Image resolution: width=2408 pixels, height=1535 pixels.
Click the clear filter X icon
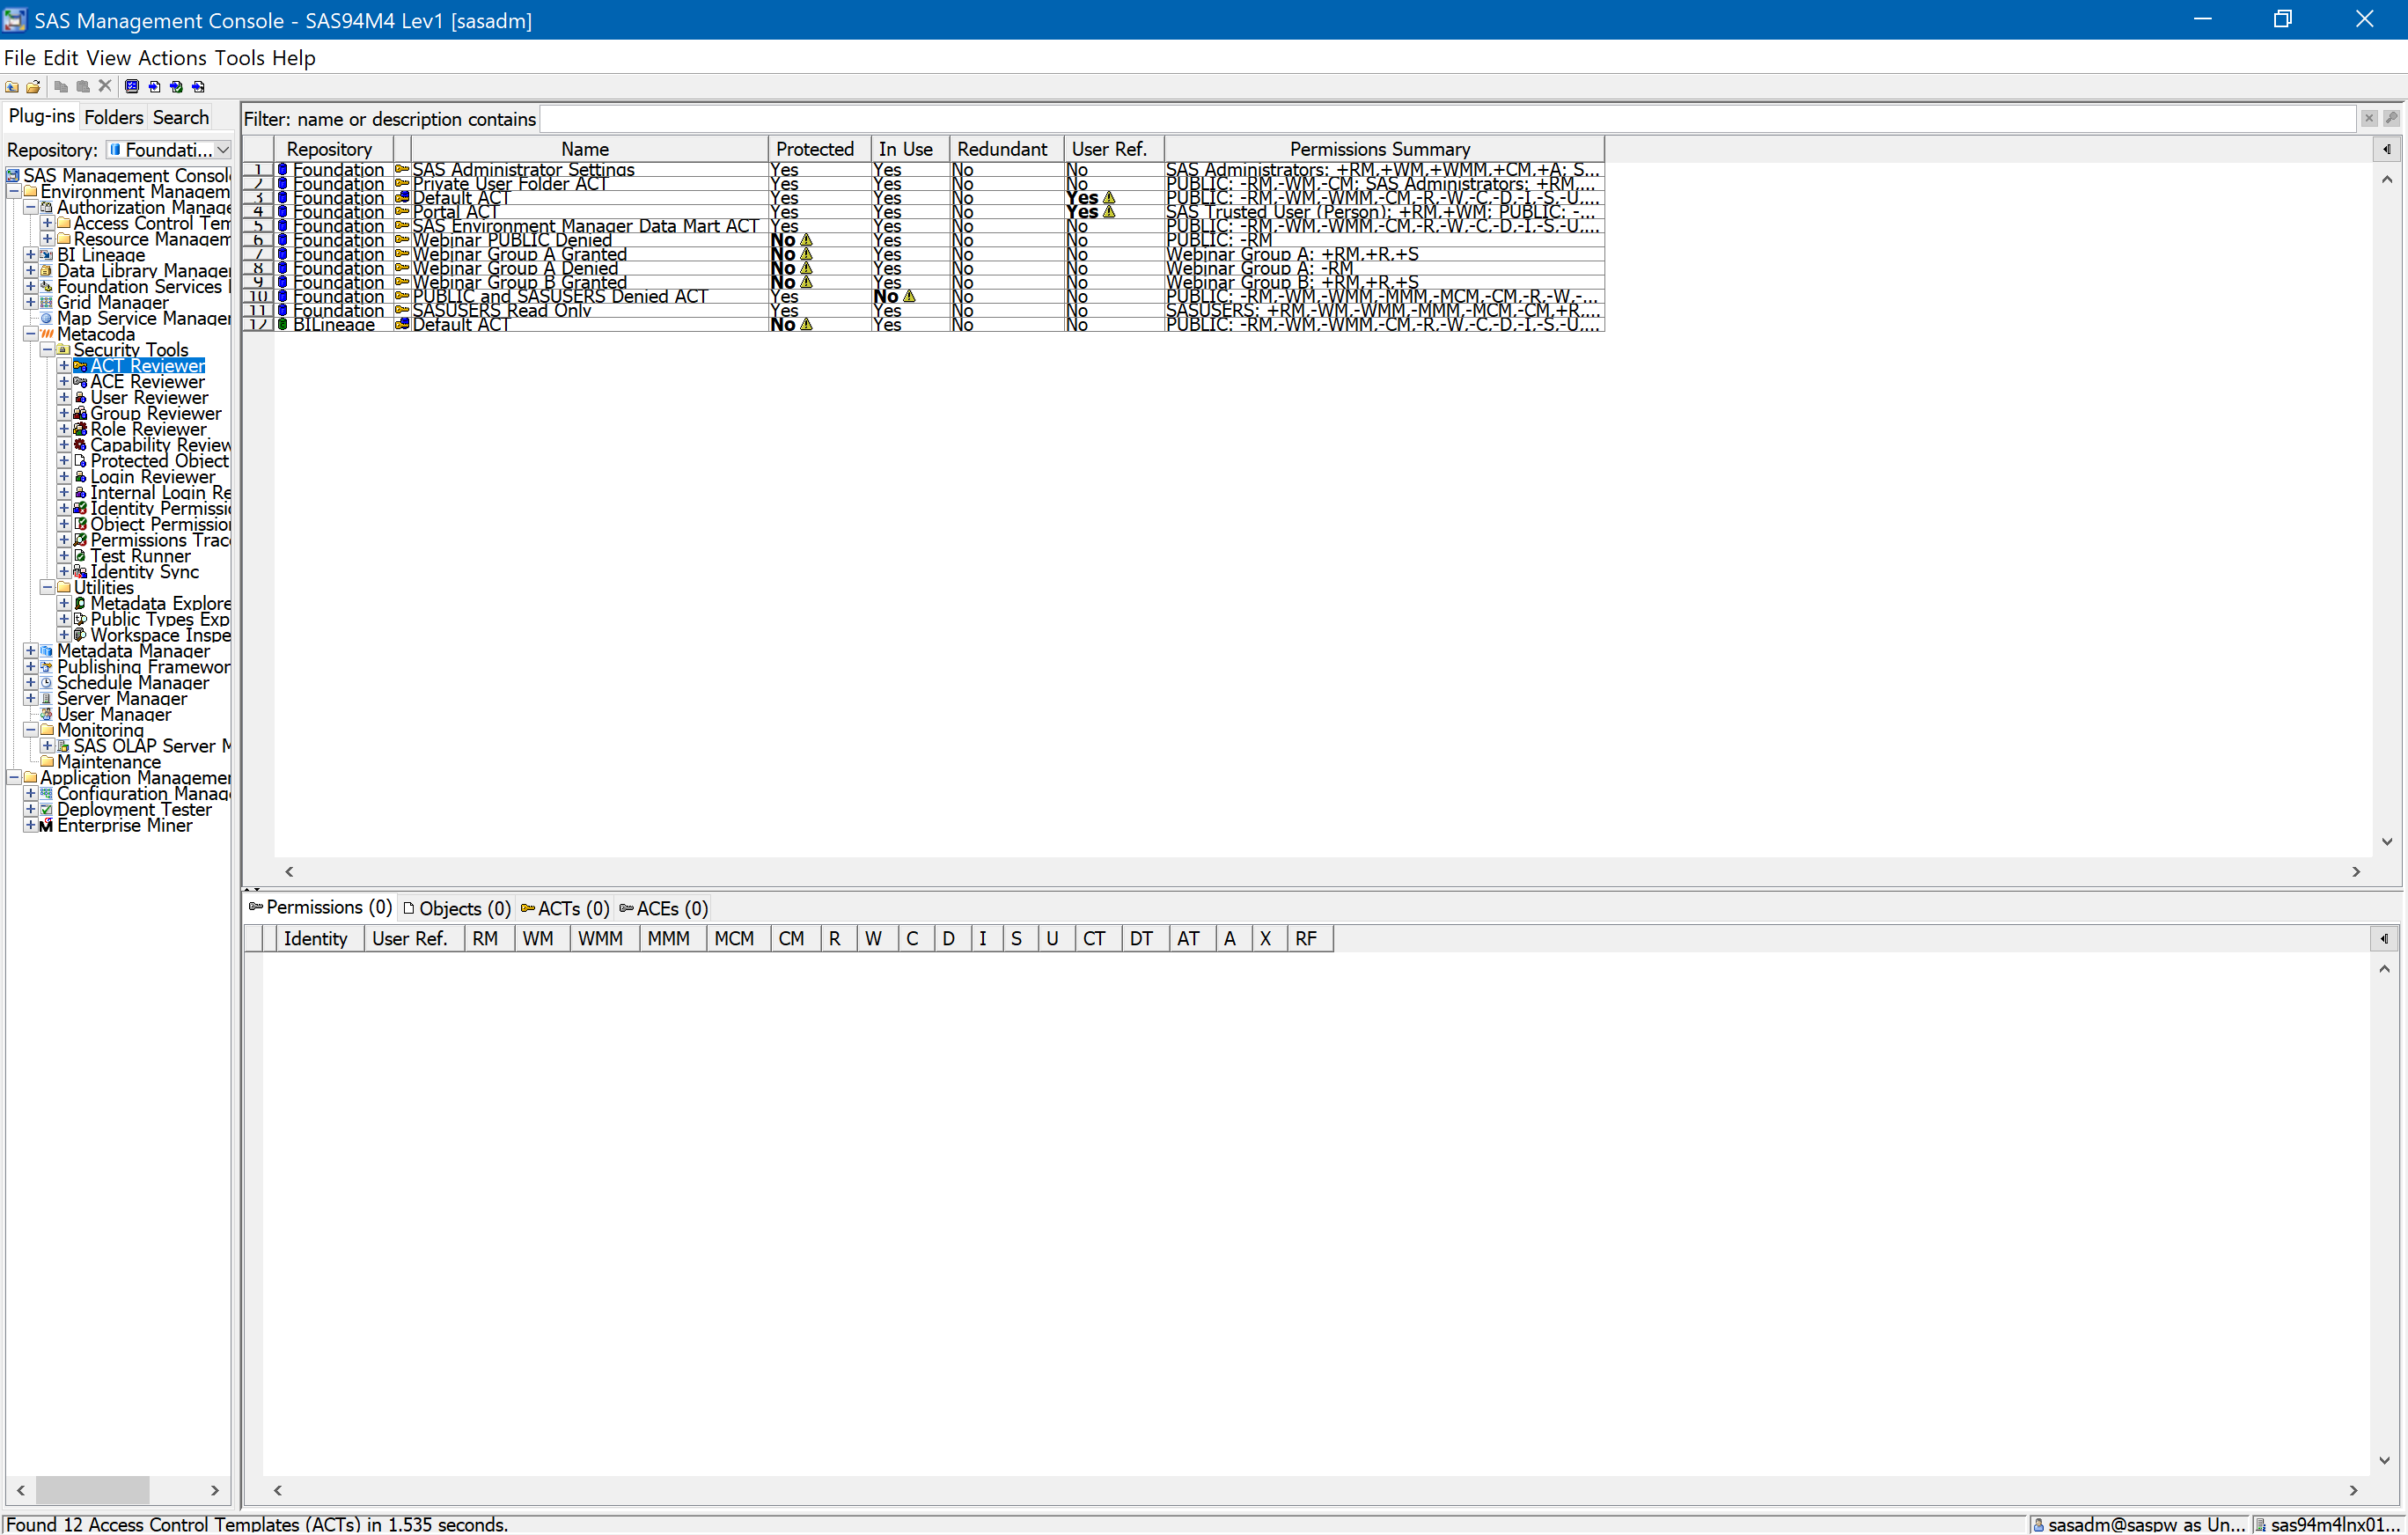click(x=2369, y=119)
